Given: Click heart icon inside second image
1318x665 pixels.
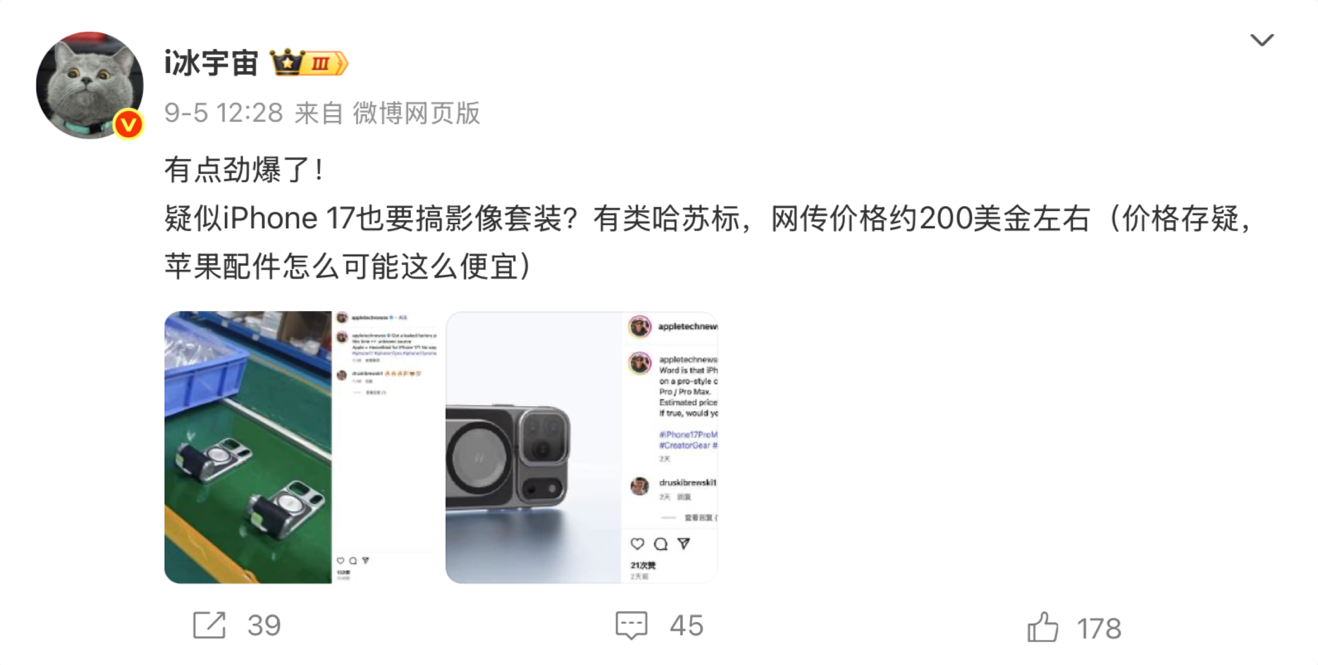Looking at the screenshot, I should click(x=637, y=544).
